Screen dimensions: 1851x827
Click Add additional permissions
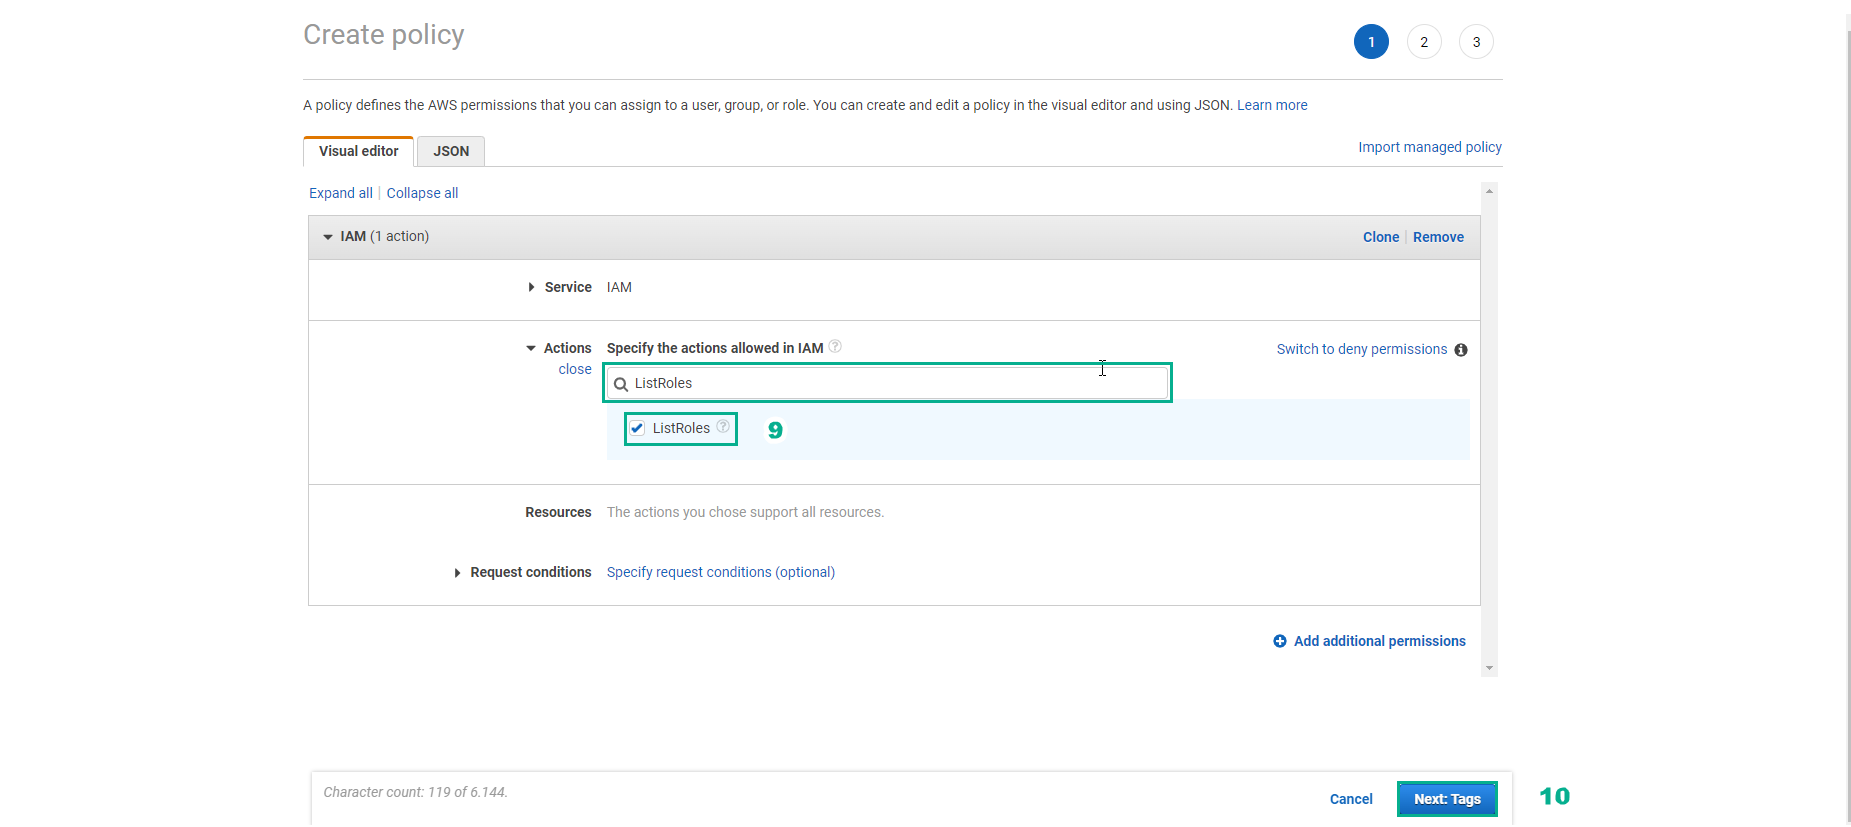tap(1380, 641)
